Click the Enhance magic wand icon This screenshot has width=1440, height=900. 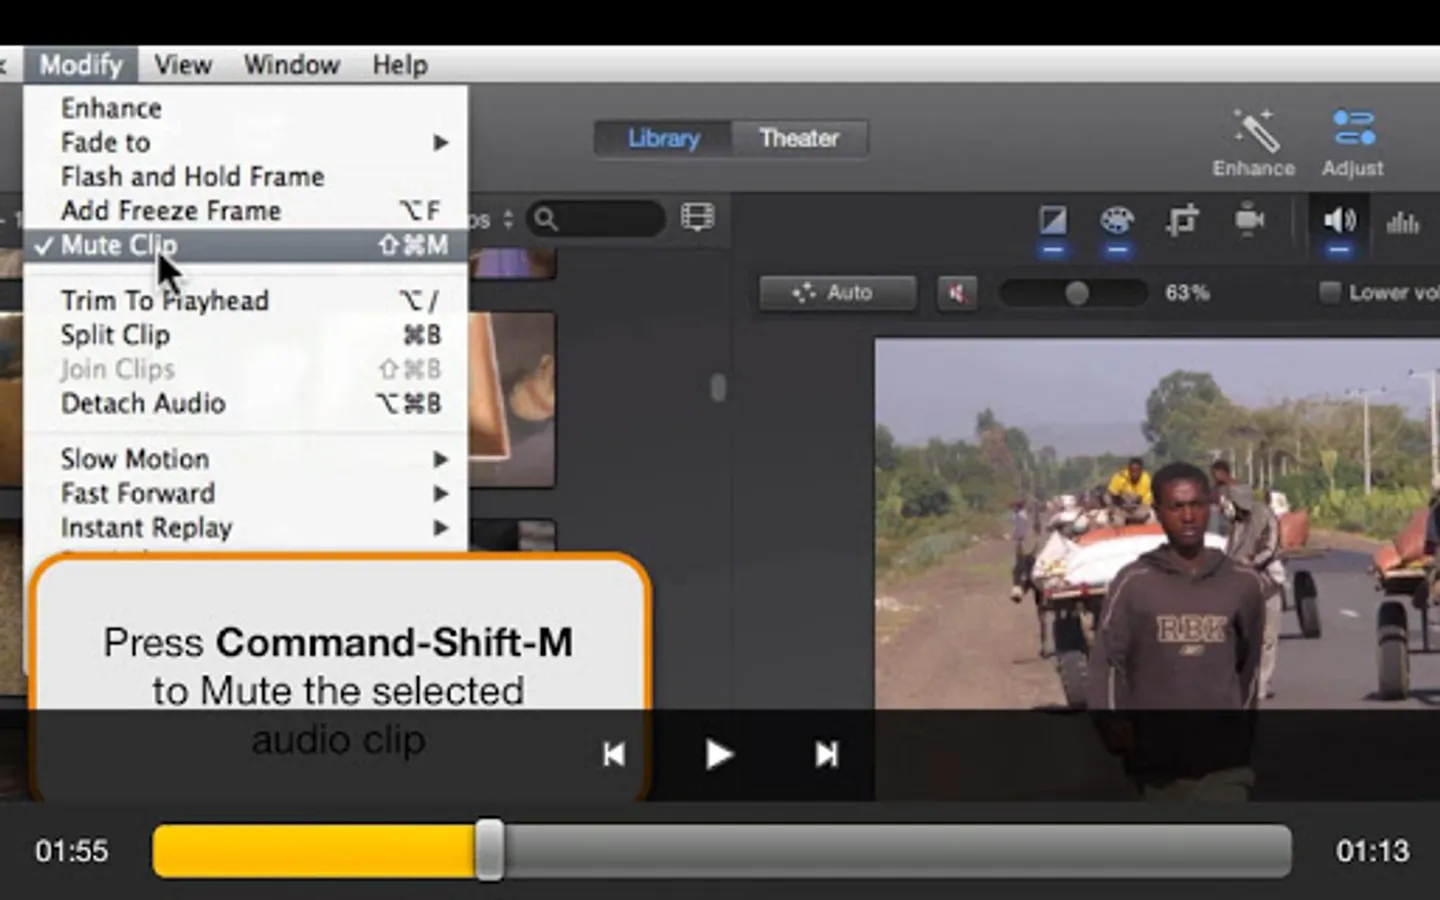tap(1254, 131)
